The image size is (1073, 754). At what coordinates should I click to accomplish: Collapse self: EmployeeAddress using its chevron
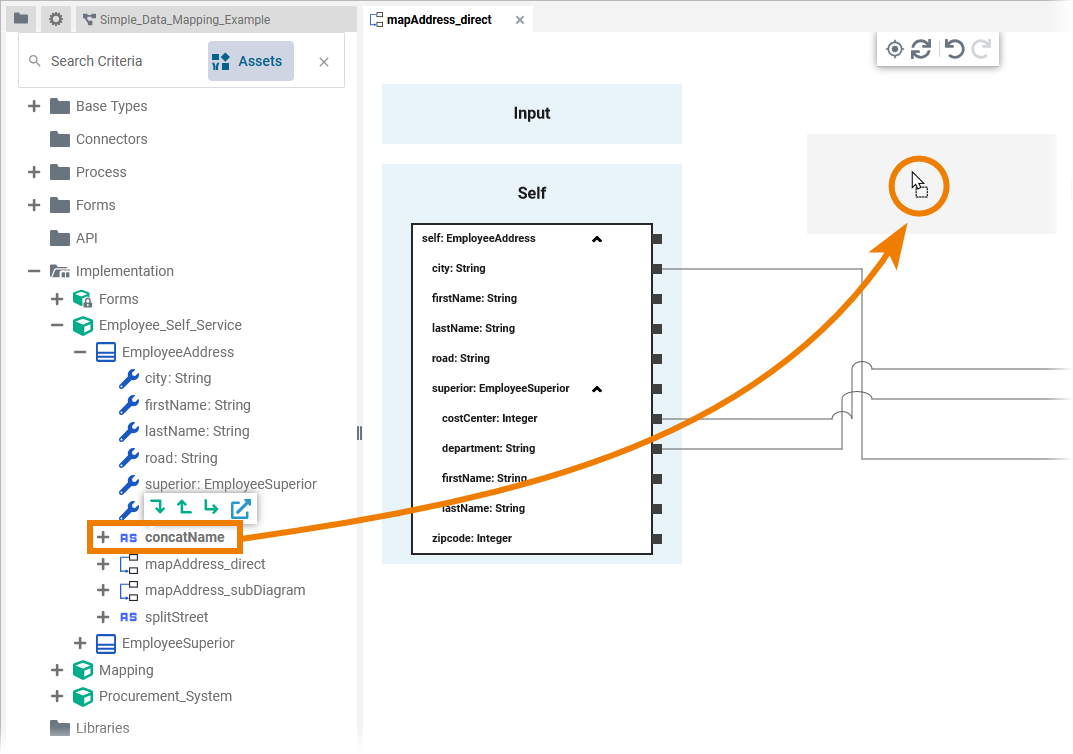click(597, 239)
